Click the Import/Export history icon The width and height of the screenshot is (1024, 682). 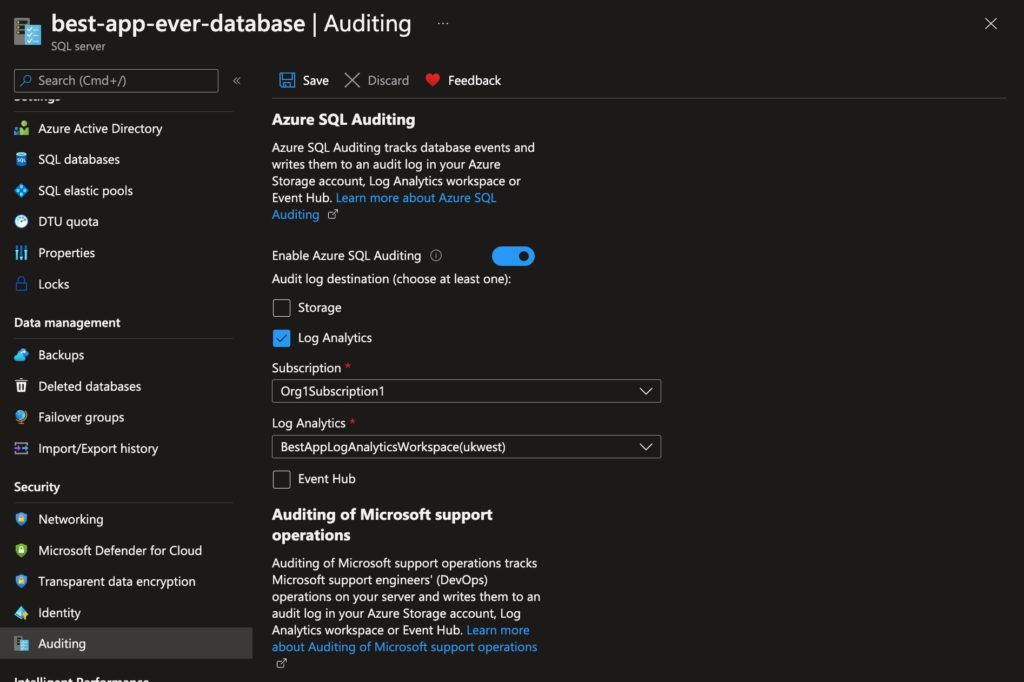[22, 448]
